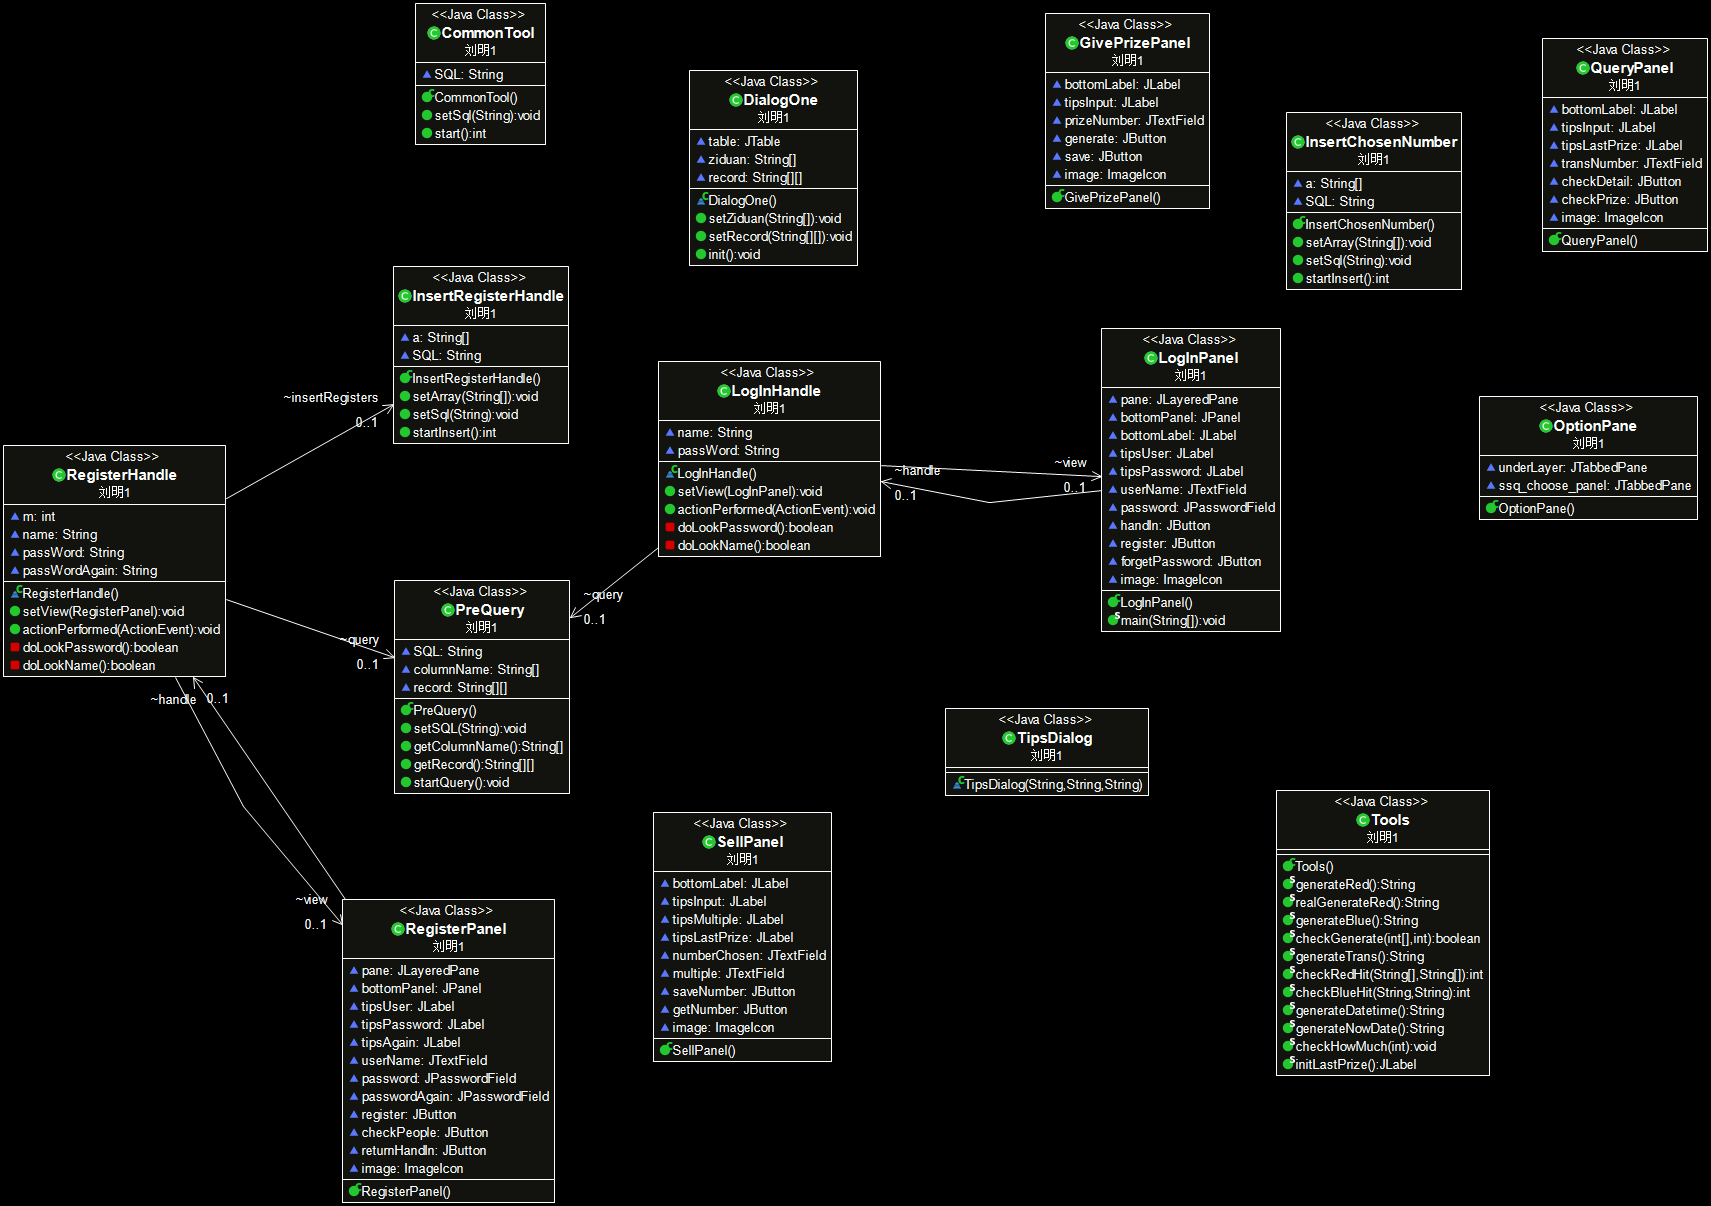The image size is (1711, 1206).
Task: Select 'forgetPassword: JButton' in LogInPanel
Action: pos(1190,561)
